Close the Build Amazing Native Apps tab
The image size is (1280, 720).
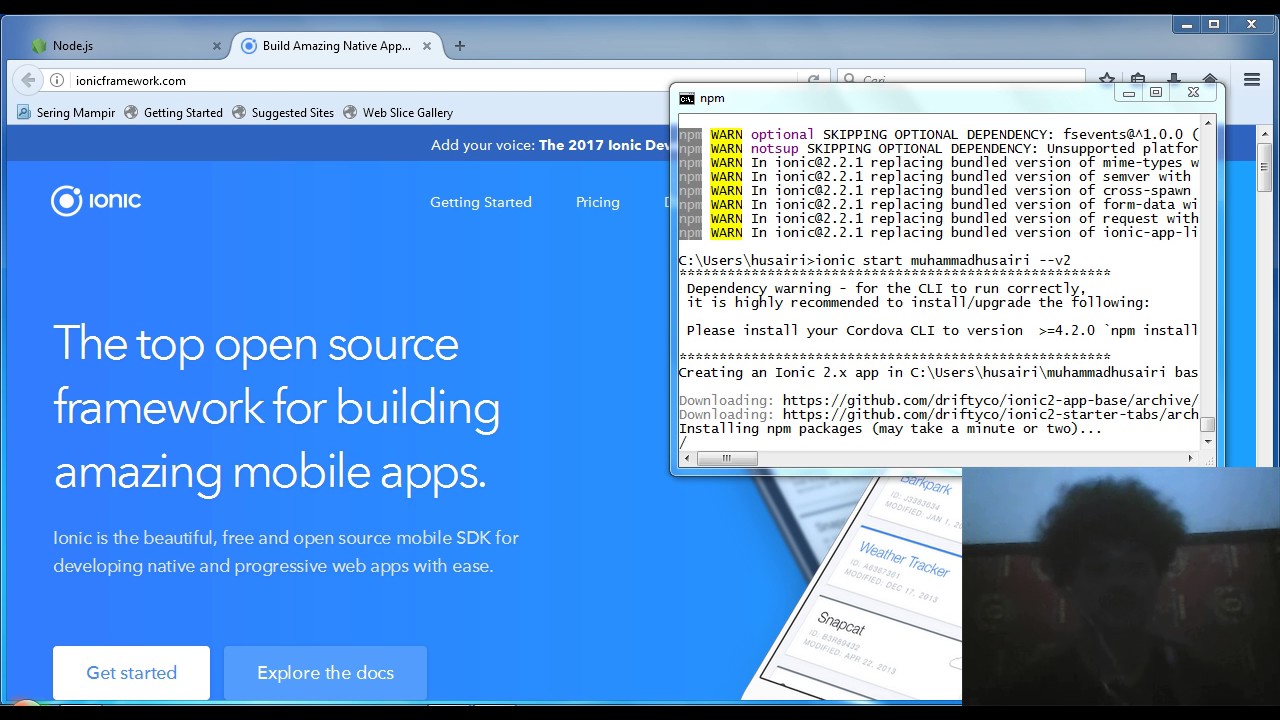pos(427,46)
